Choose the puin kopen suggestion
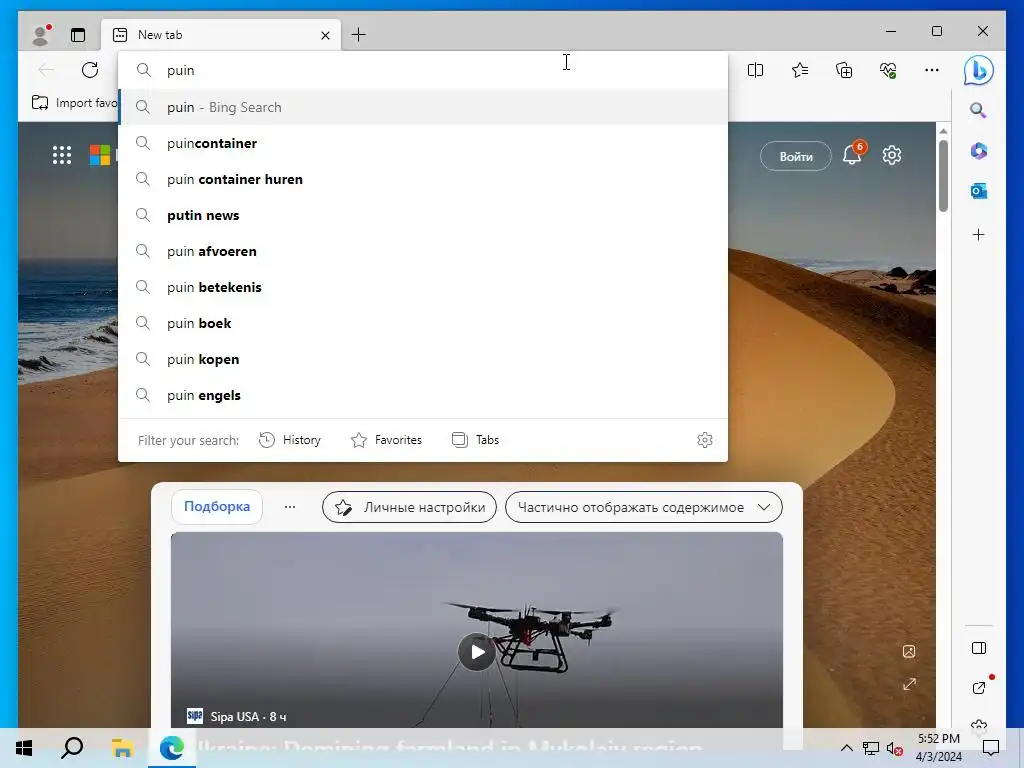 tap(423, 359)
